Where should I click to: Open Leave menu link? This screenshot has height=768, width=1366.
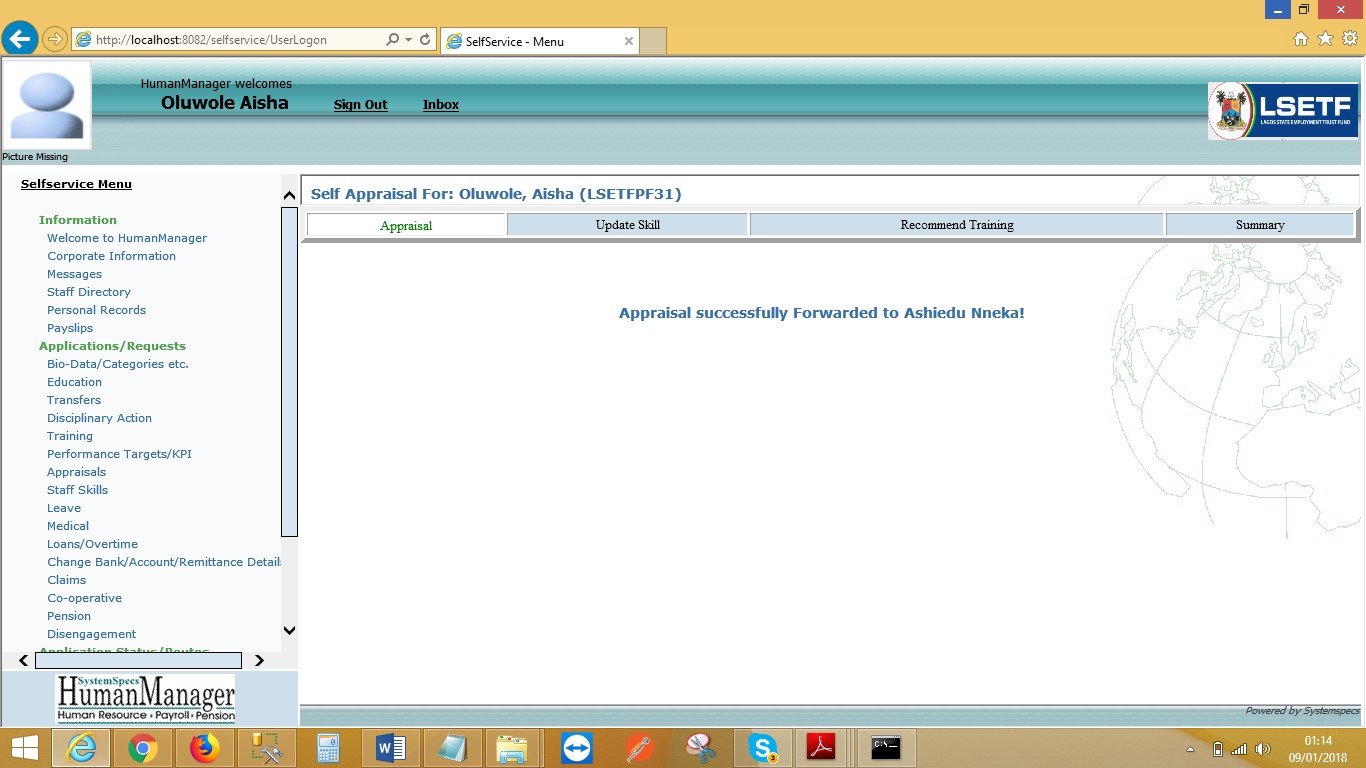click(x=64, y=508)
